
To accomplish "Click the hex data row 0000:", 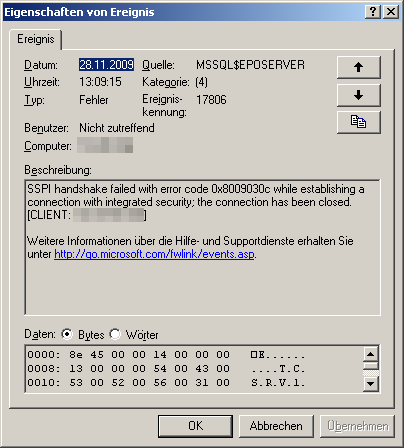I will coord(166,355).
